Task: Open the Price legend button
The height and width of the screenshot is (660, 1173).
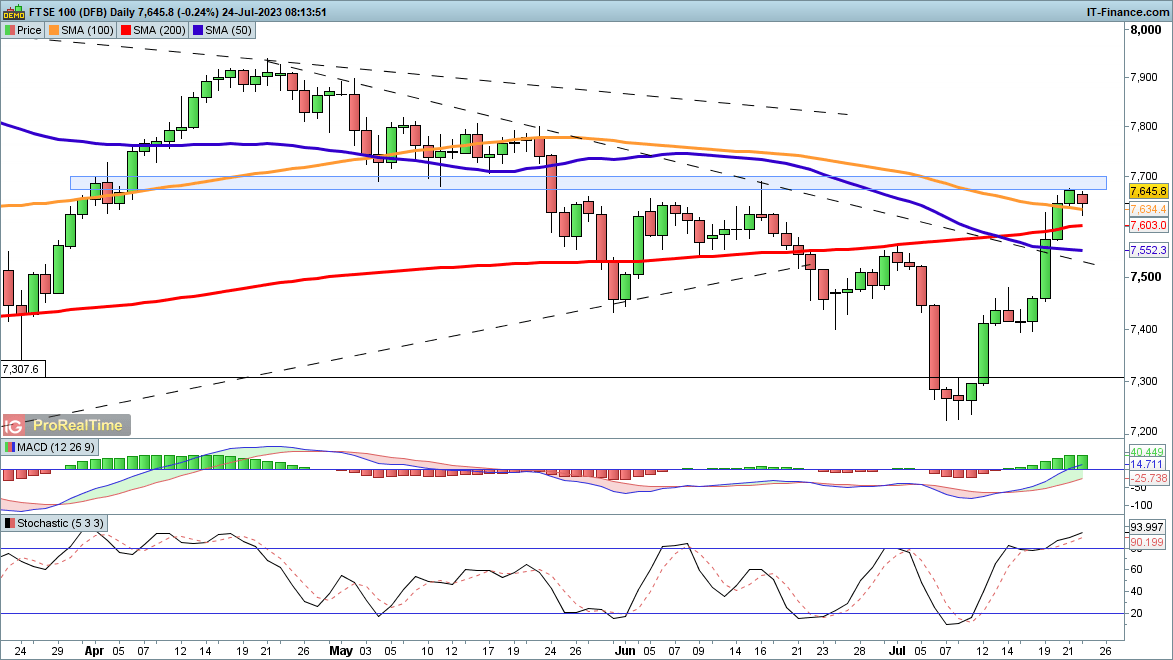Action: click(23, 30)
